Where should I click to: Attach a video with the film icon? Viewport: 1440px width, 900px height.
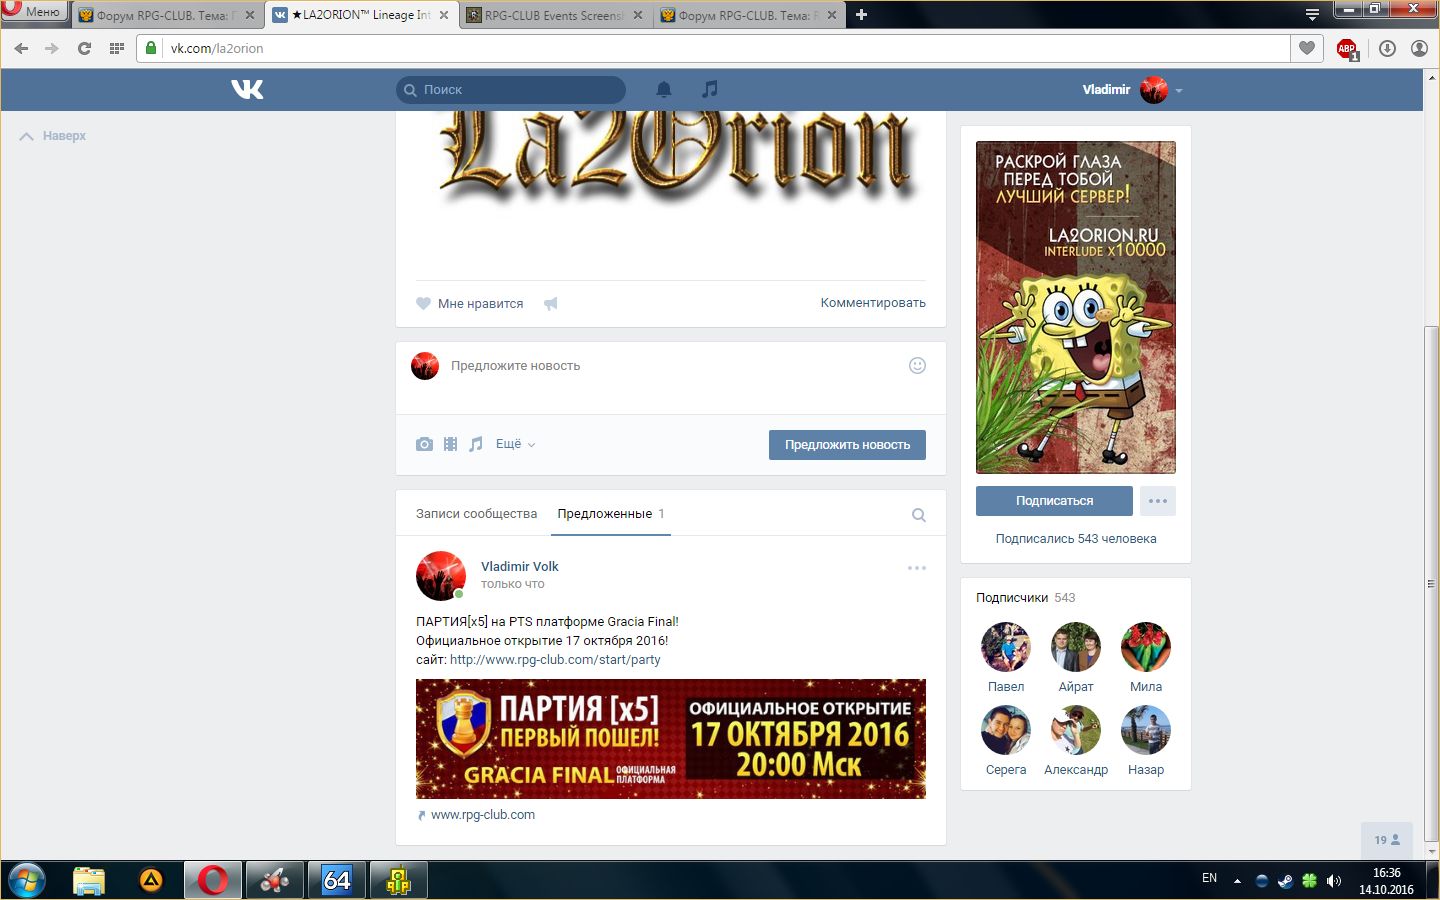450,444
